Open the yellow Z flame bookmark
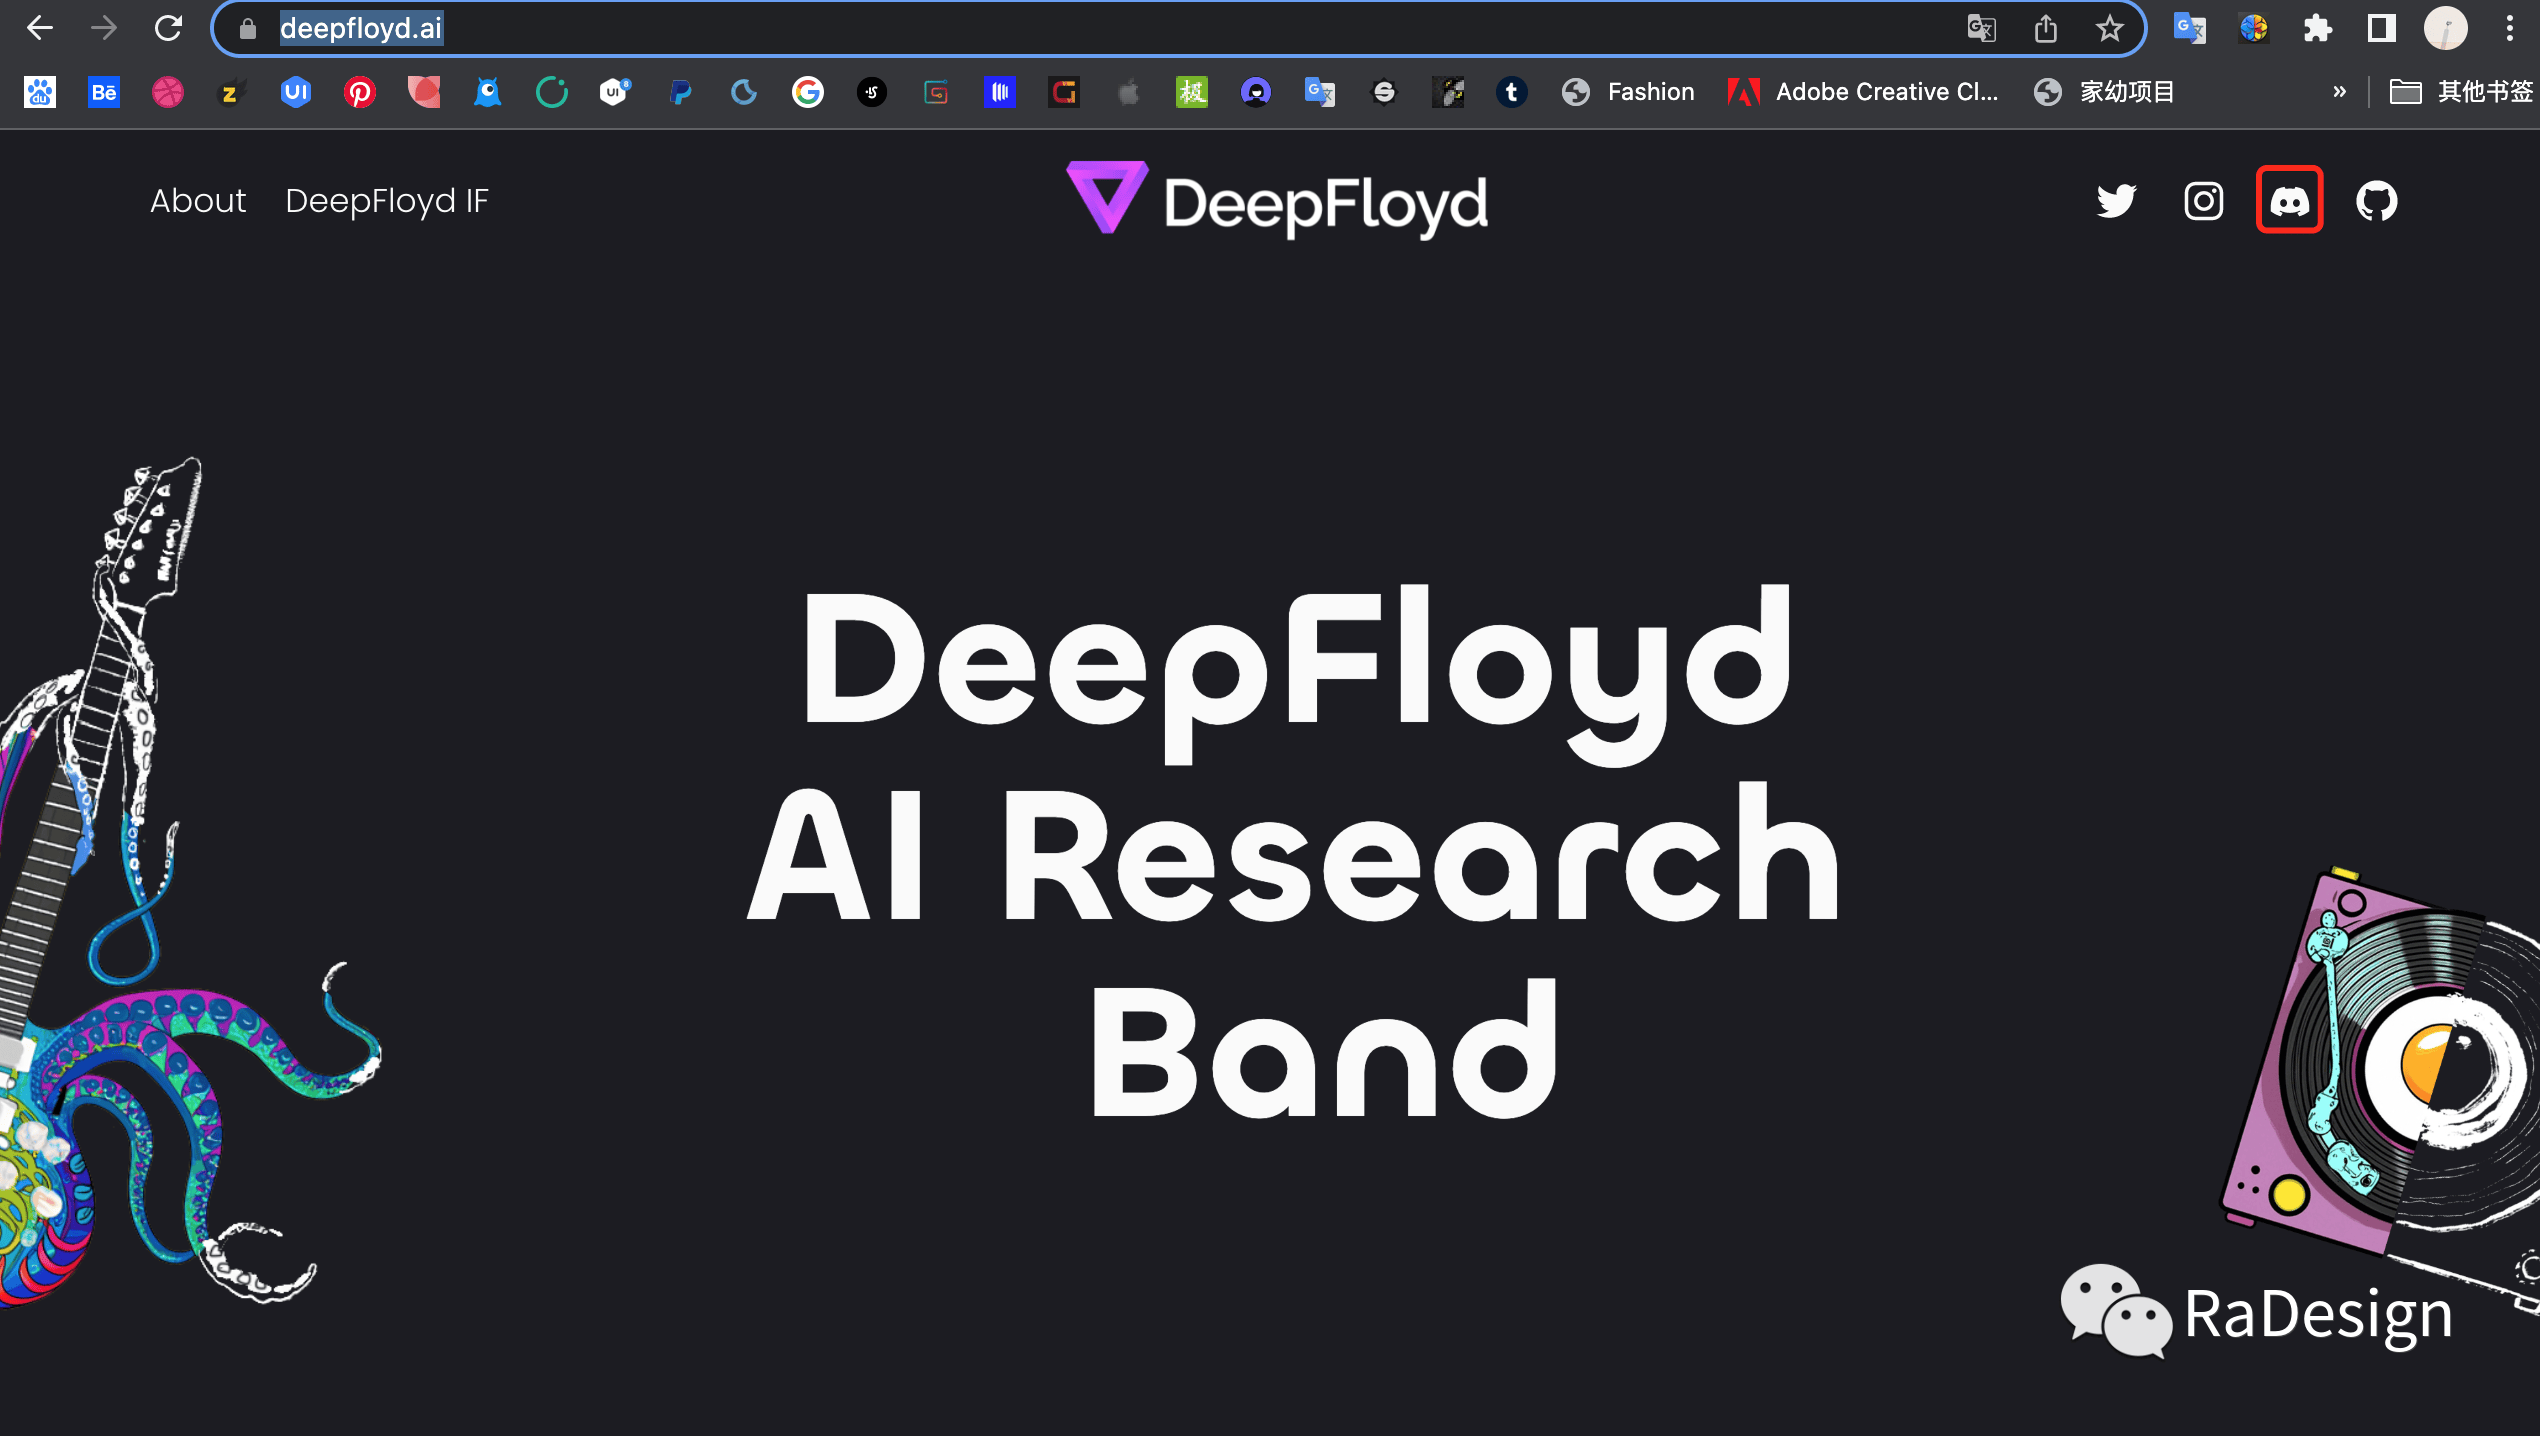Image resolution: width=2540 pixels, height=1436 pixels. (x=232, y=92)
